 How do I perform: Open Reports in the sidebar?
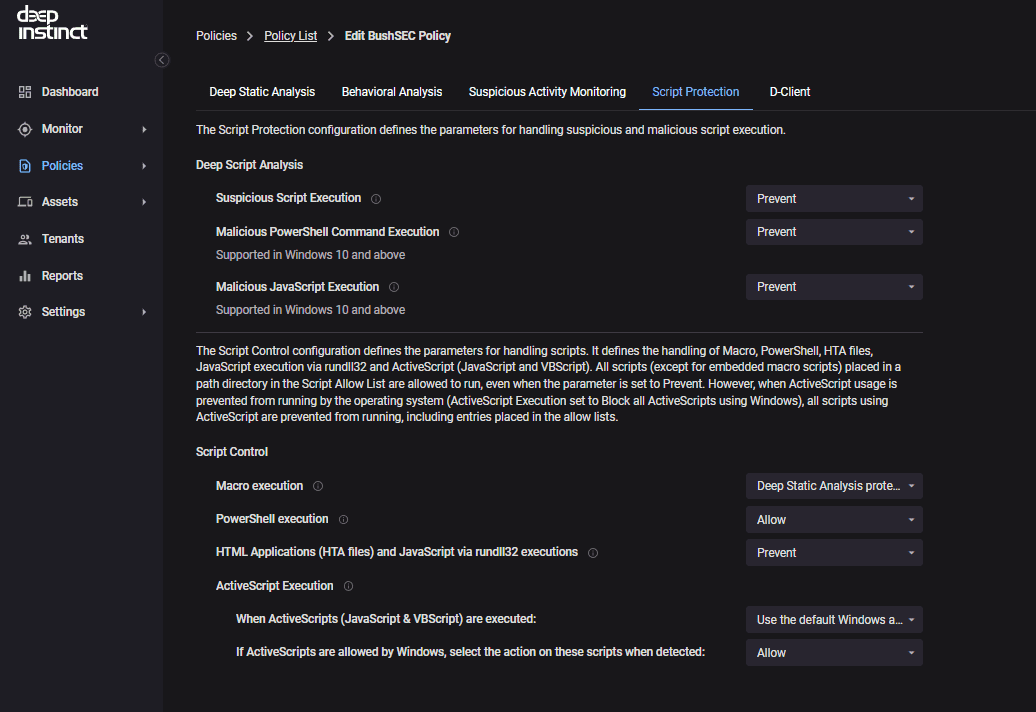click(x=62, y=276)
